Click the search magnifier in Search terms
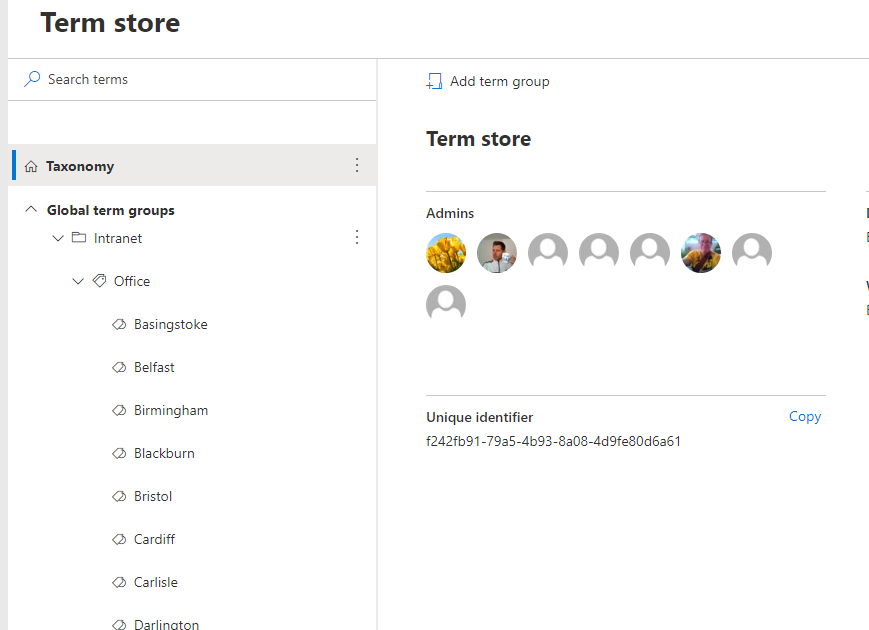 [x=30, y=78]
